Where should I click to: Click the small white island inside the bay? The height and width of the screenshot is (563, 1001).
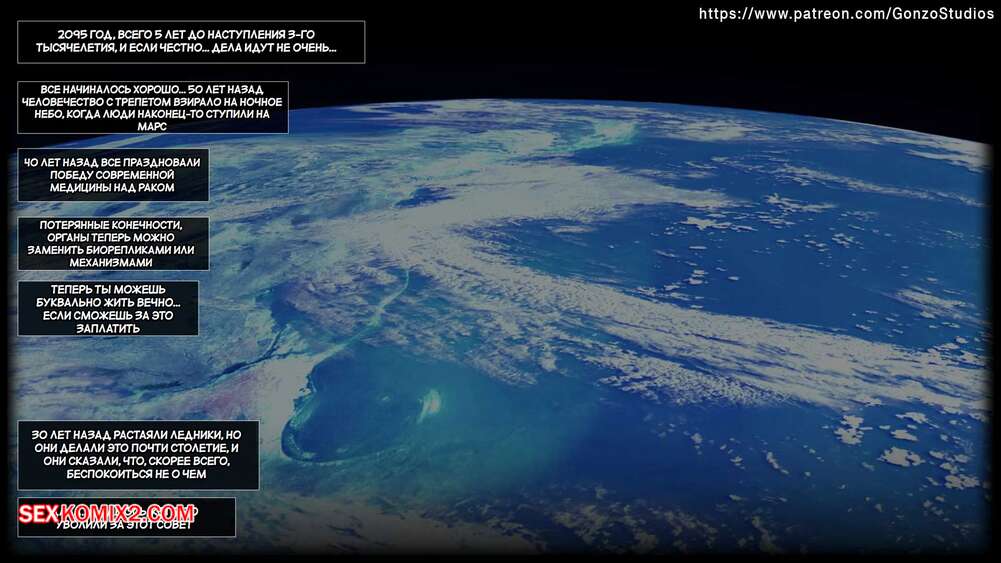click(x=430, y=402)
